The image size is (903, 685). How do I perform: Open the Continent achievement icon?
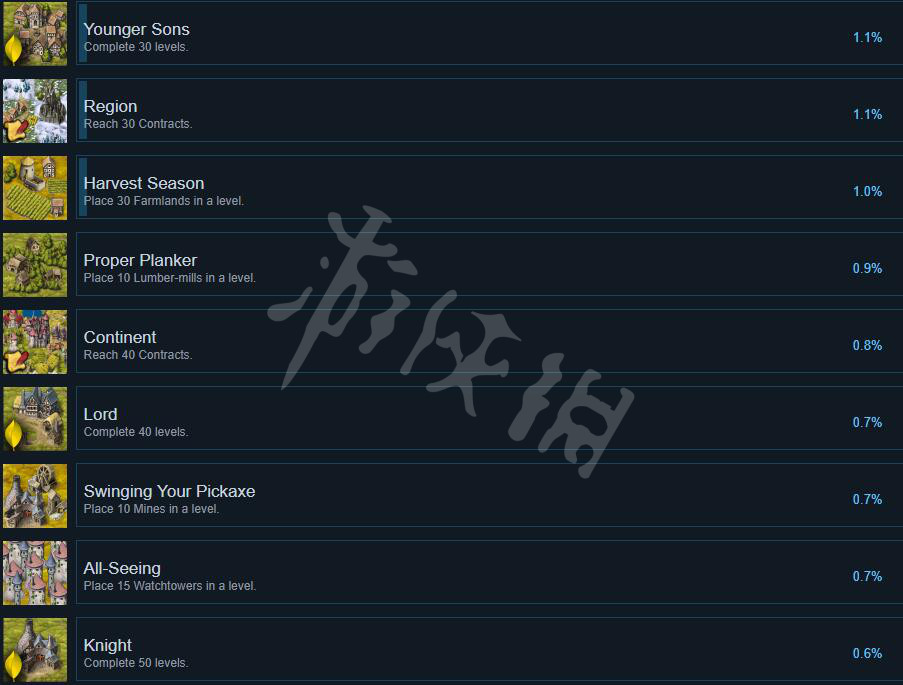click(x=35, y=342)
